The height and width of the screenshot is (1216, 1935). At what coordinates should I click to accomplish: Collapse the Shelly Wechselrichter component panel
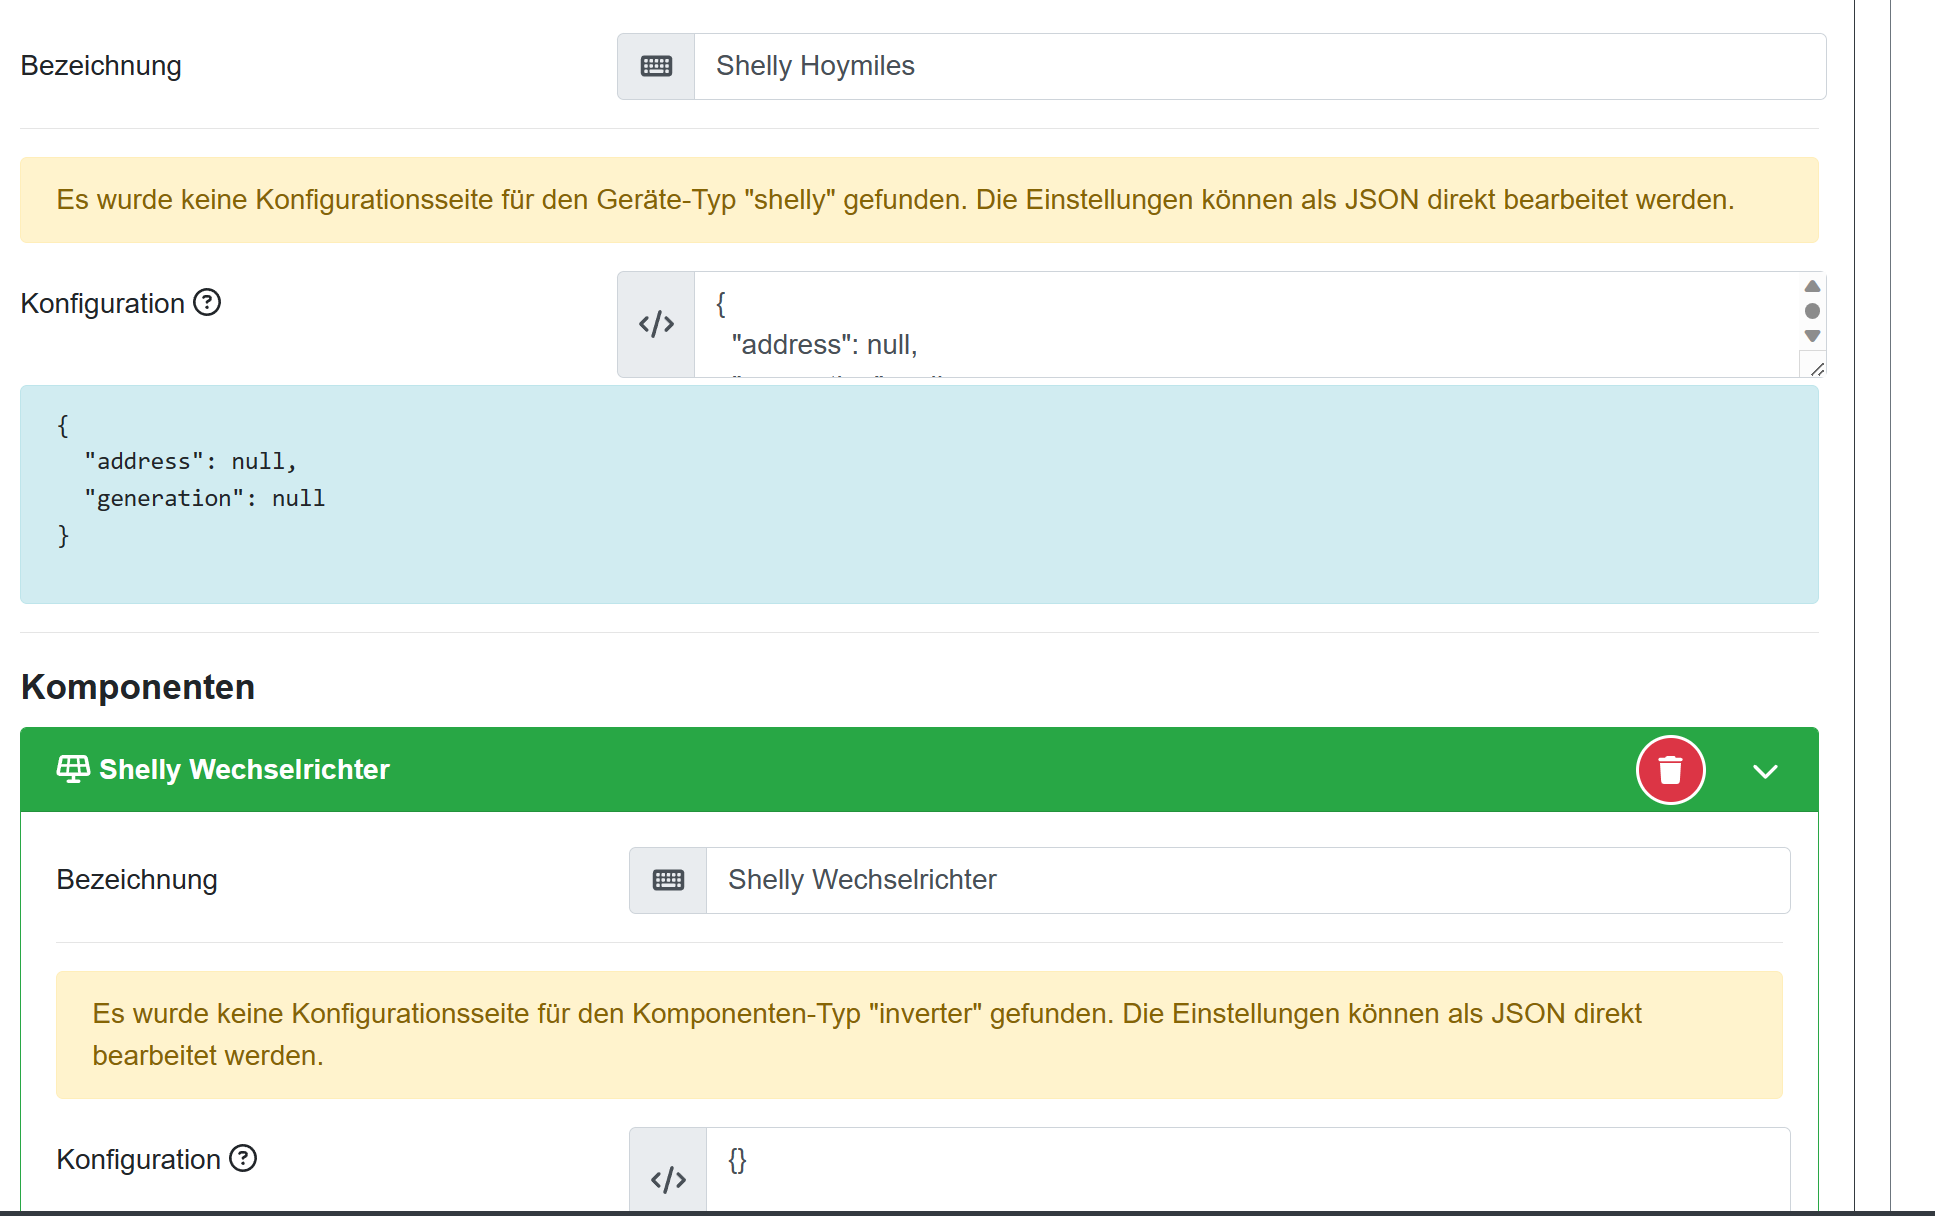click(x=1765, y=771)
